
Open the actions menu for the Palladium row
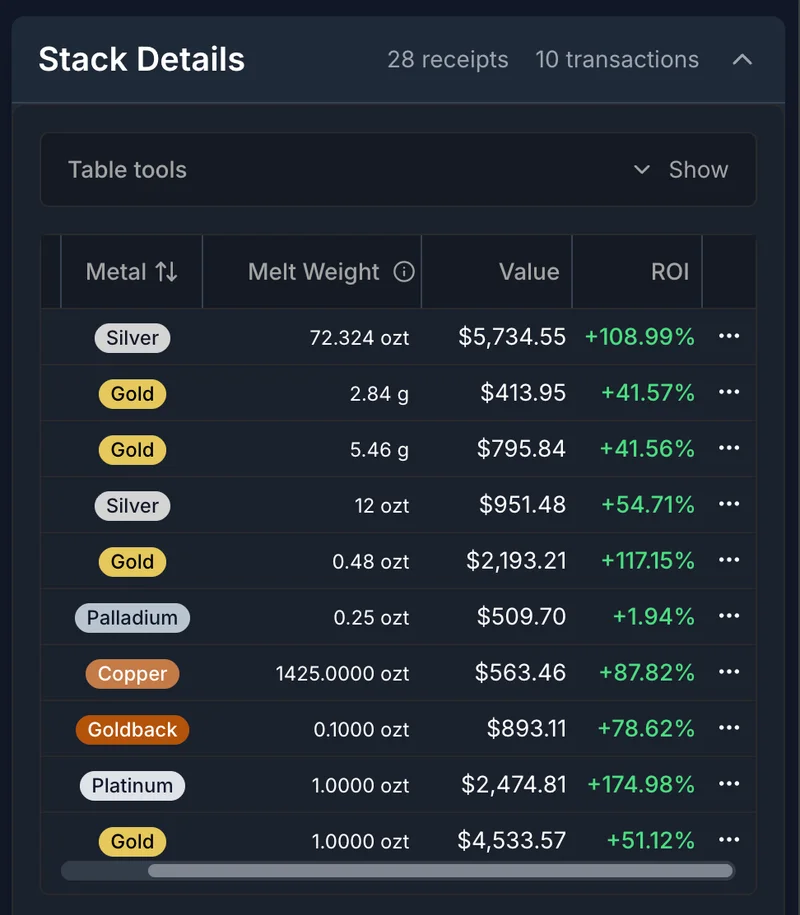tap(729, 617)
